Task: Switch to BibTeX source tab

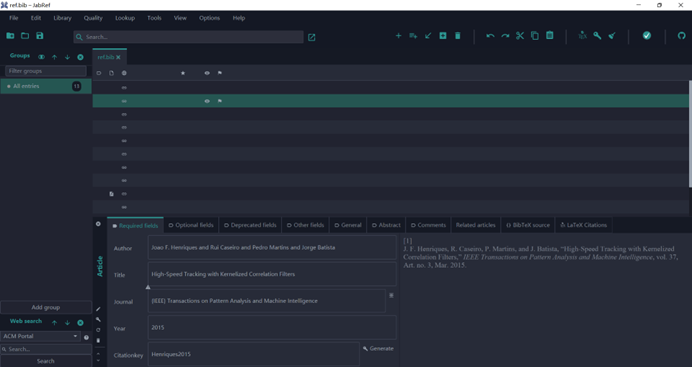Action: tap(528, 225)
